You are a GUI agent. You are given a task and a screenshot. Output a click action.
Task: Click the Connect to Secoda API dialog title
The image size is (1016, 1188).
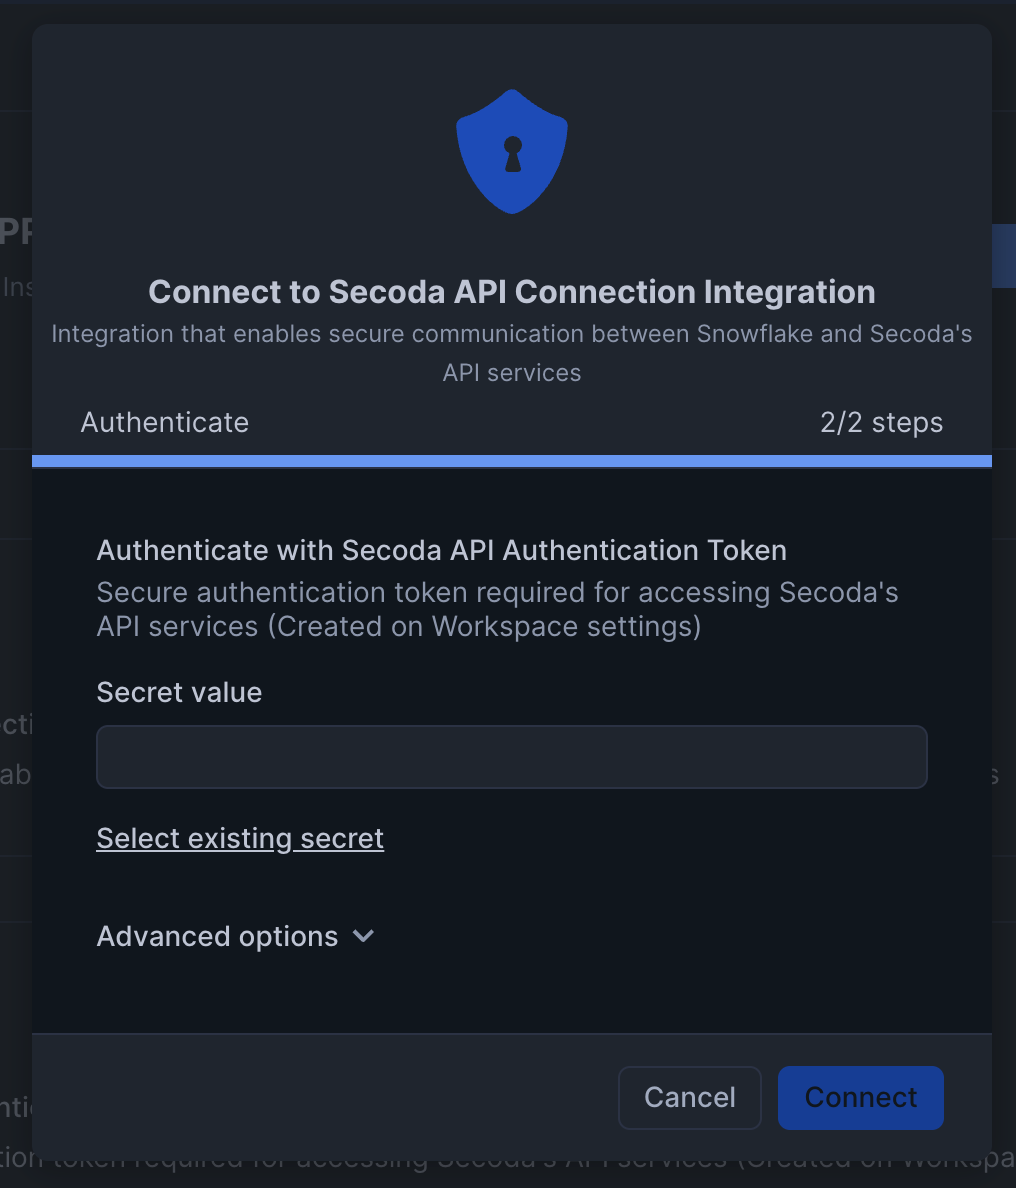512,292
